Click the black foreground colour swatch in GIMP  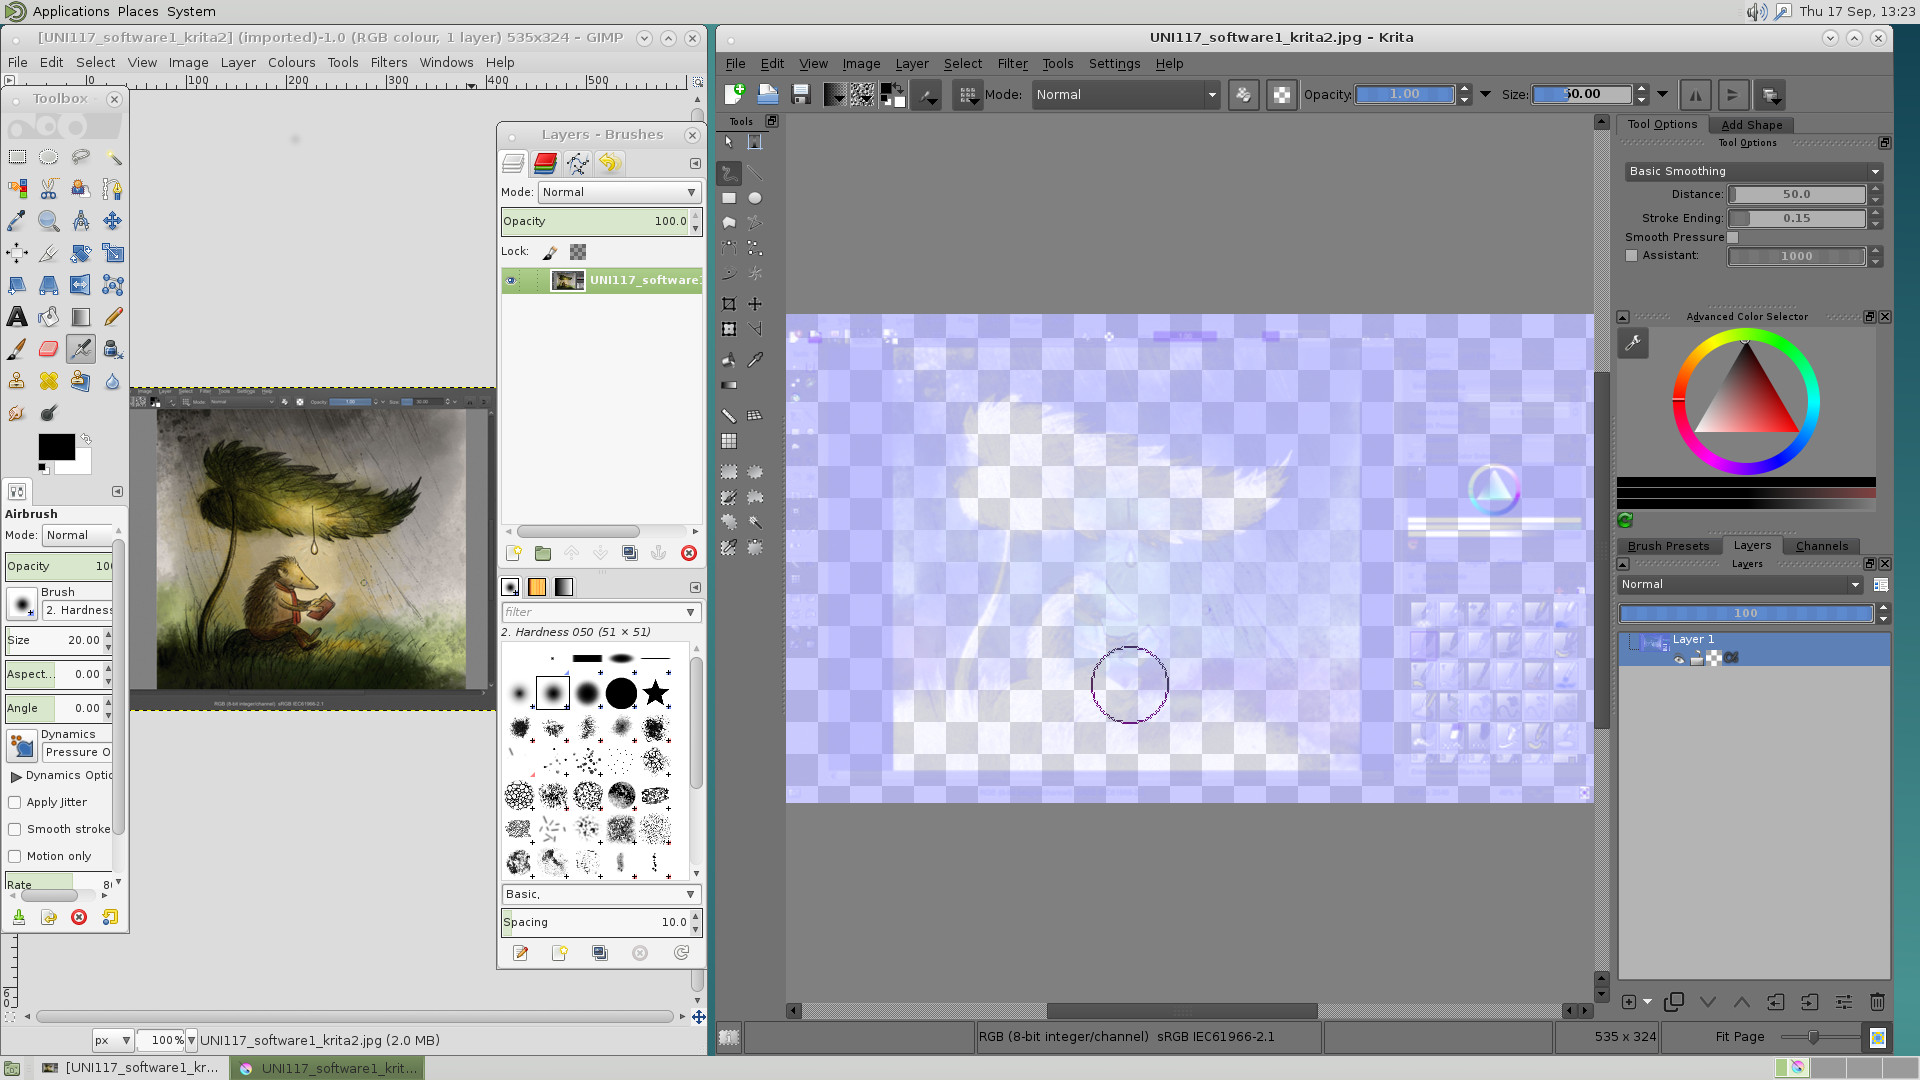(x=56, y=447)
